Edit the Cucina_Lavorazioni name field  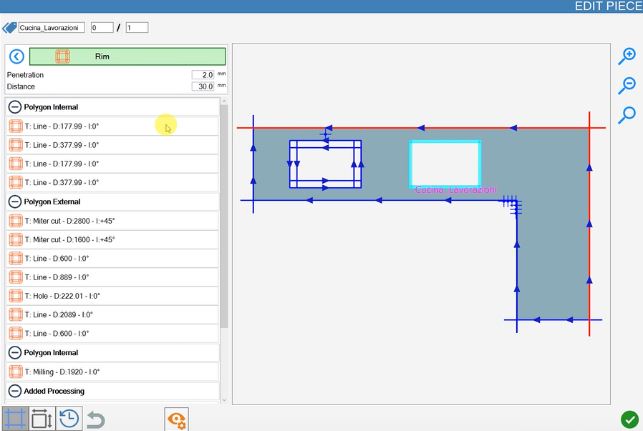tap(51, 27)
